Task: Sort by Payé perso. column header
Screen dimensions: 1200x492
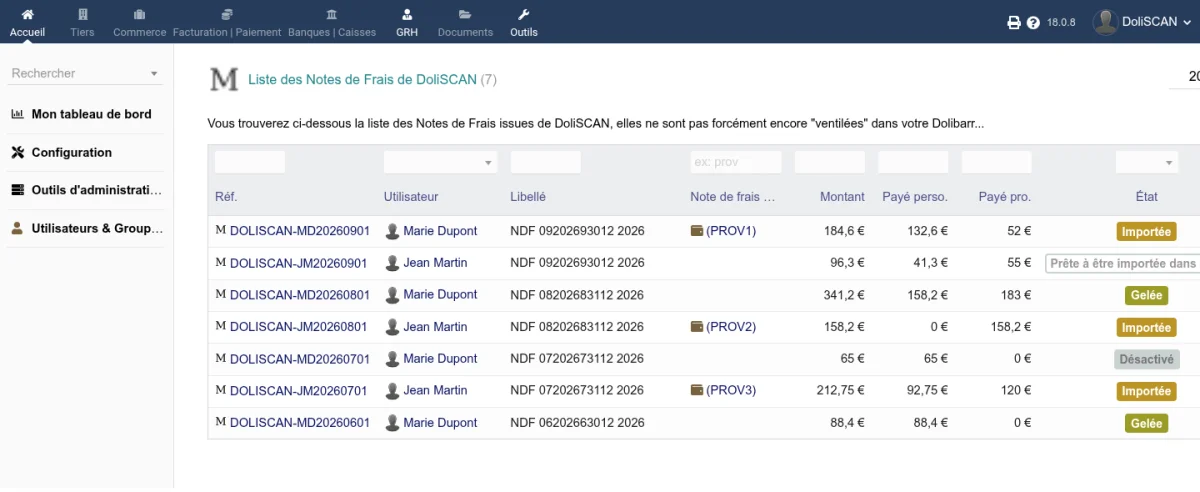Action: point(915,197)
